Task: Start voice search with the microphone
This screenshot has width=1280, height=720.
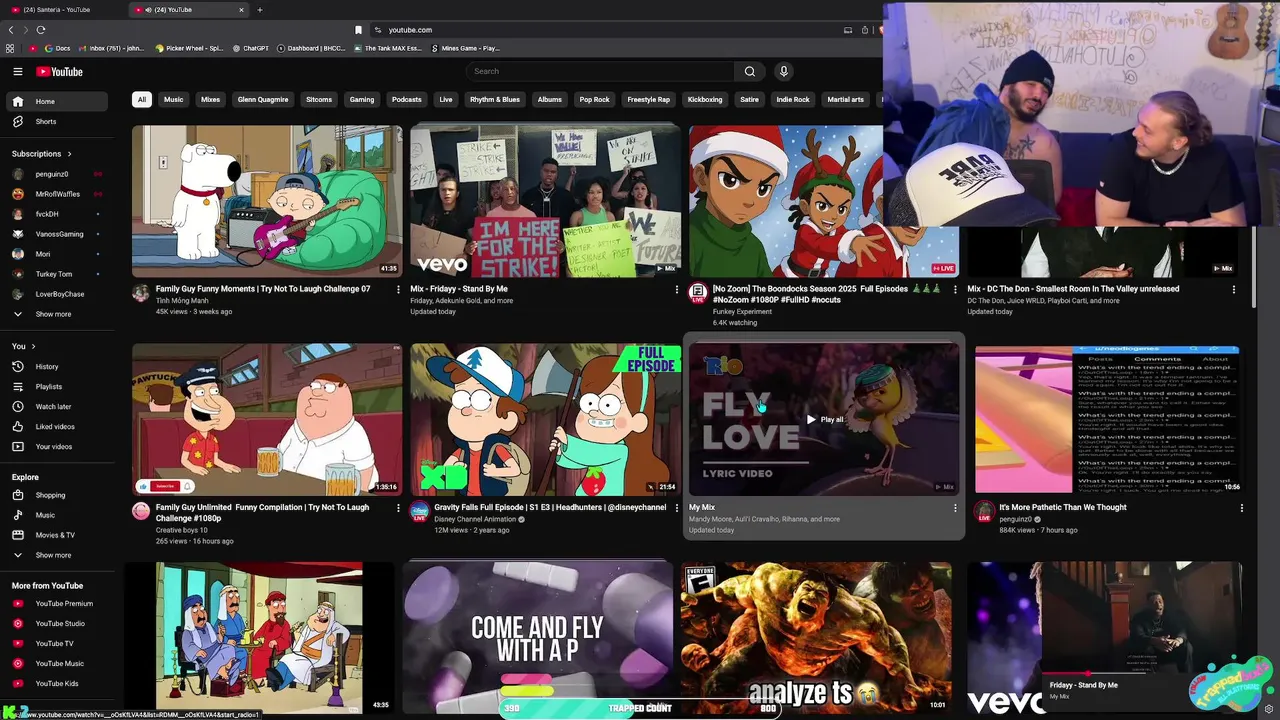Action: (783, 71)
